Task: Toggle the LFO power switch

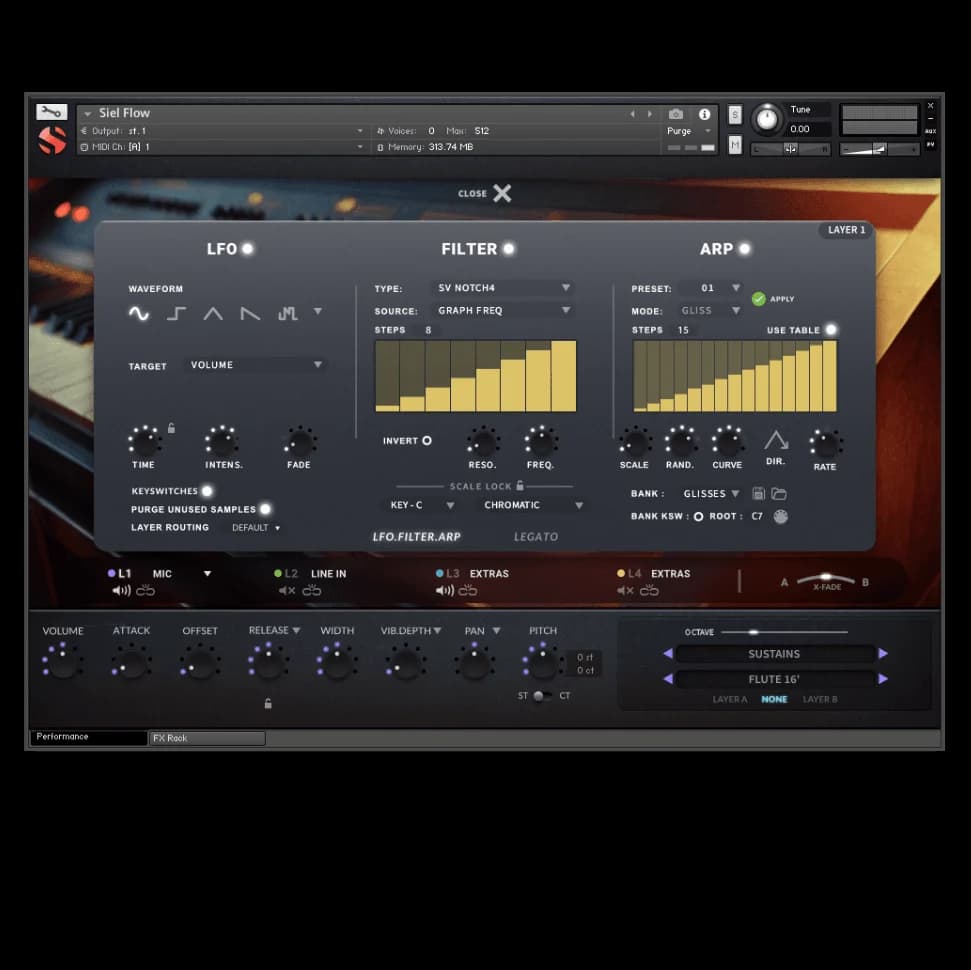Action: coord(247,249)
